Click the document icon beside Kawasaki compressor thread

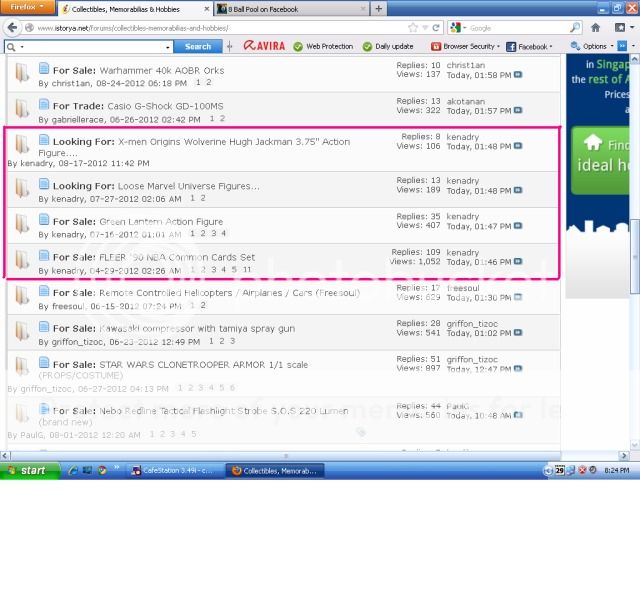[x=44, y=327]
